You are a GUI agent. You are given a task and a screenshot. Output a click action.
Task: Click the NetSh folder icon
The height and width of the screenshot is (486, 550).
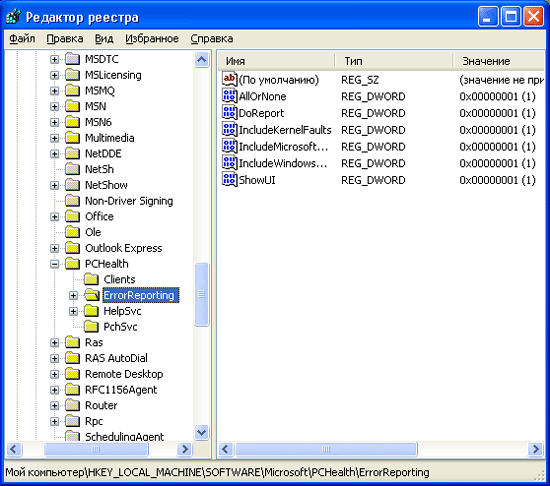click(x=73, y=169)
